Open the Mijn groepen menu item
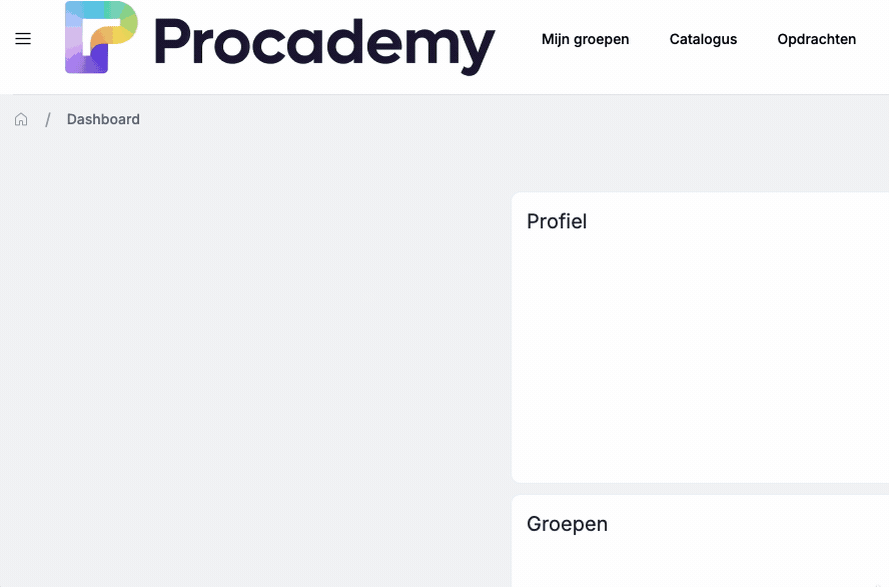This screenshot has height=587, width=889. point(585,39)
